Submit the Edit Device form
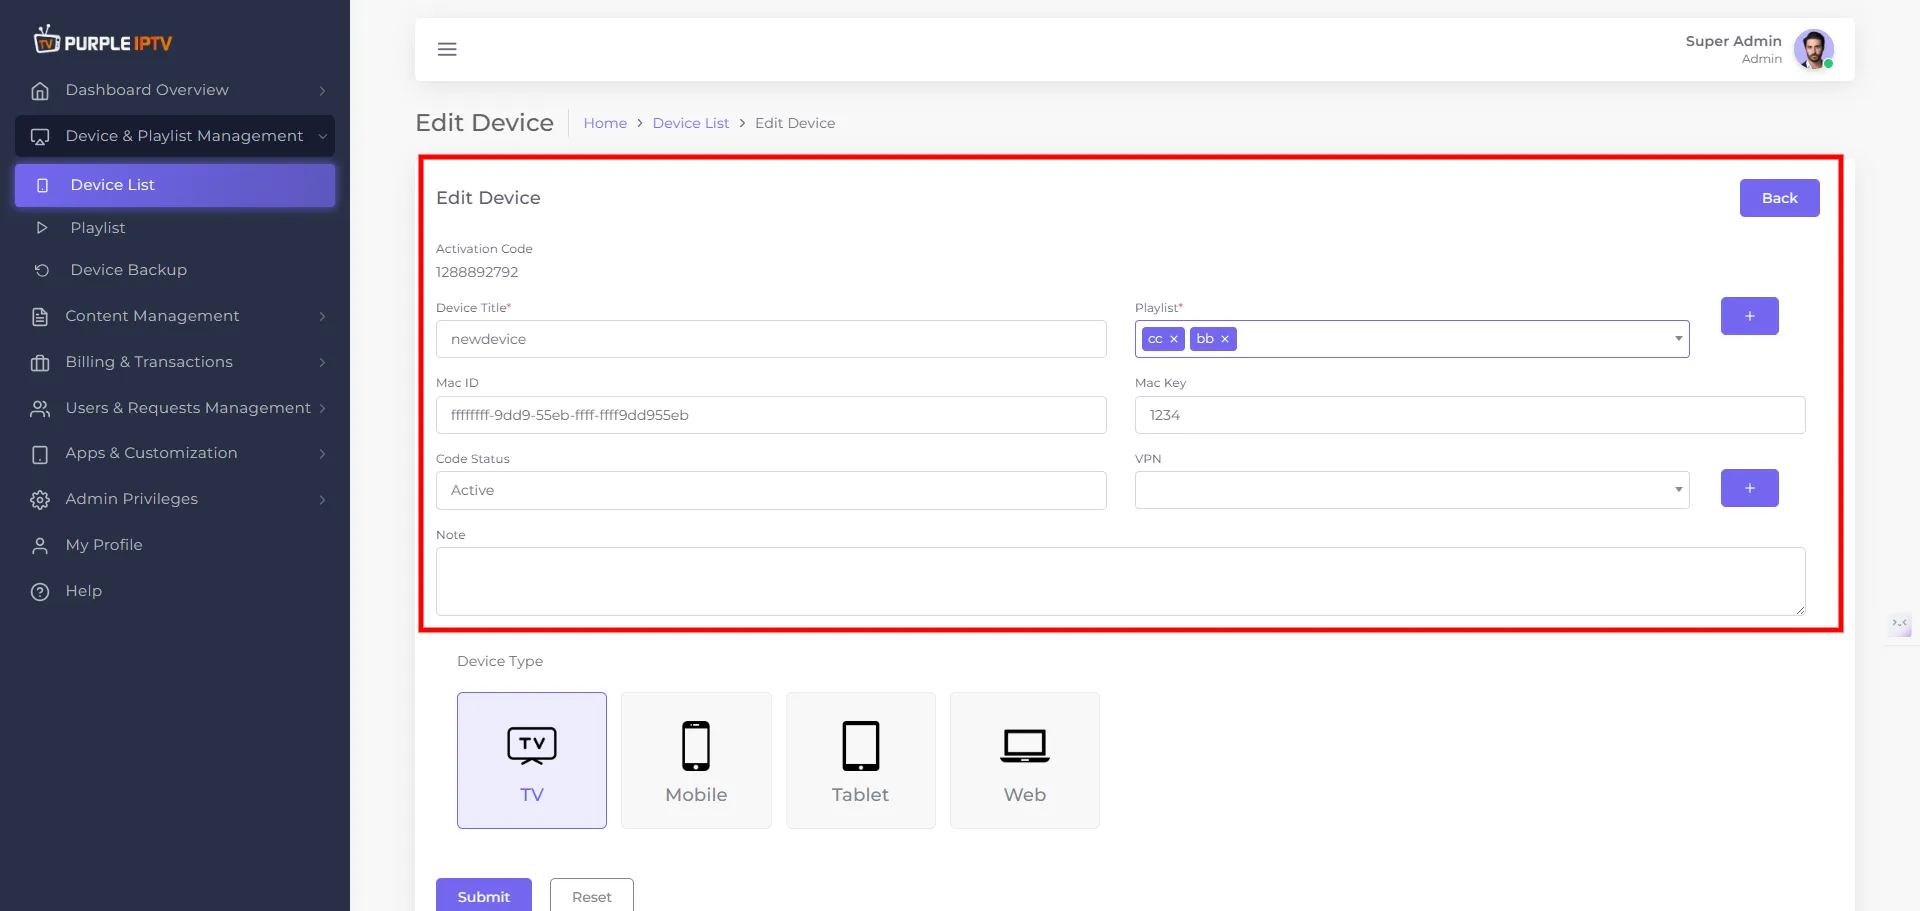 (484, 896)
